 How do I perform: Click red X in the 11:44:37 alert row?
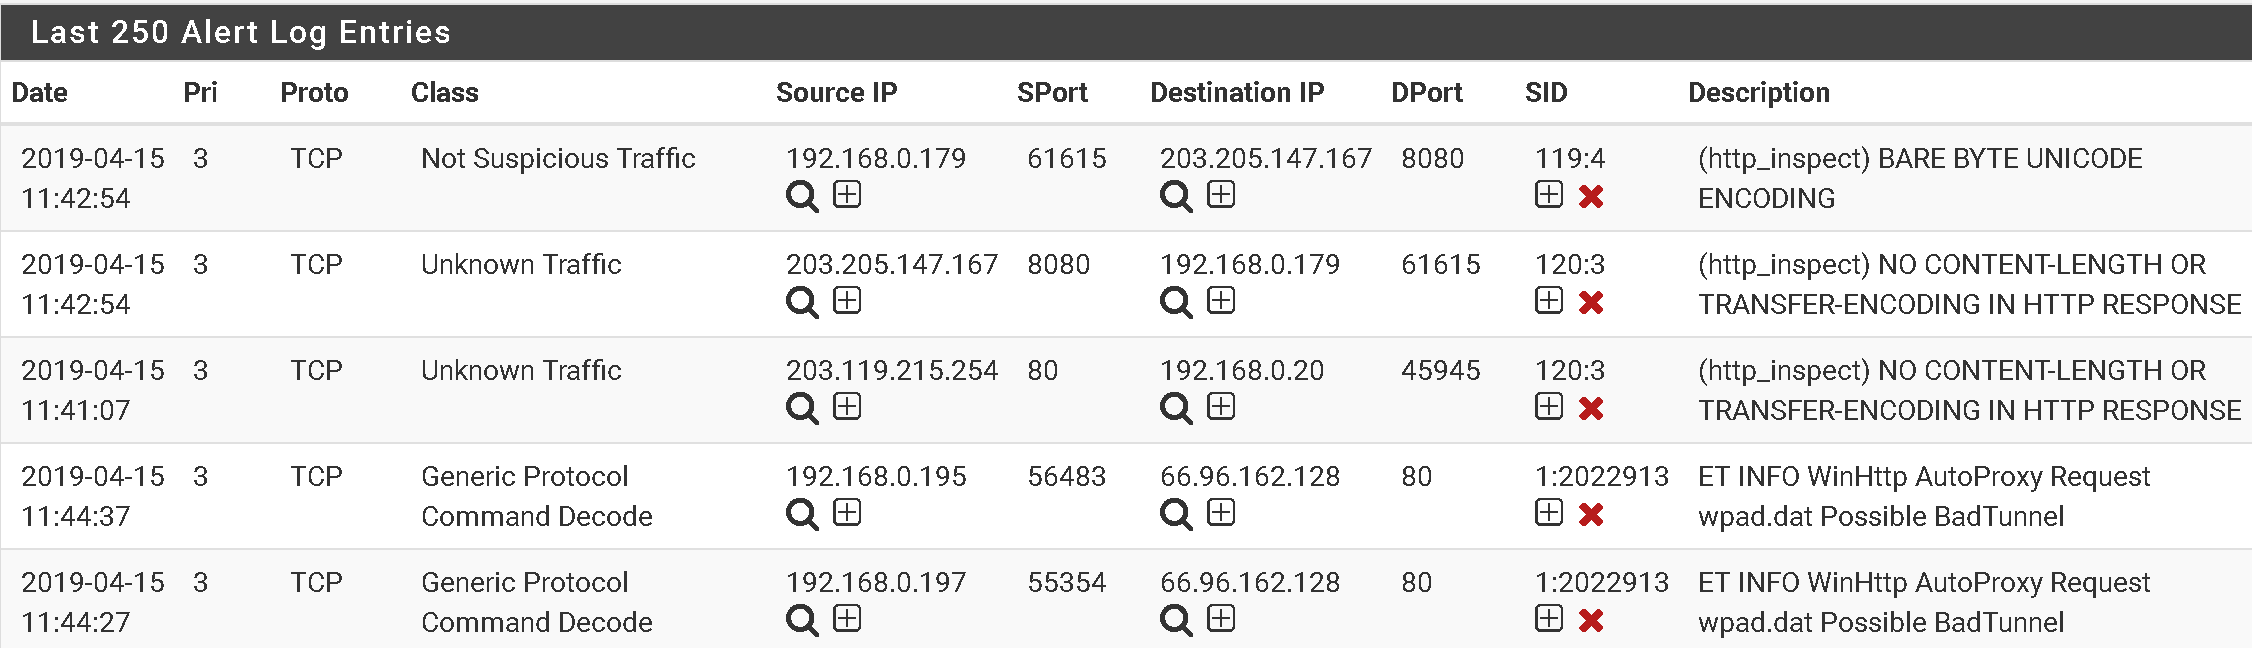click(x=1591, y=514)
